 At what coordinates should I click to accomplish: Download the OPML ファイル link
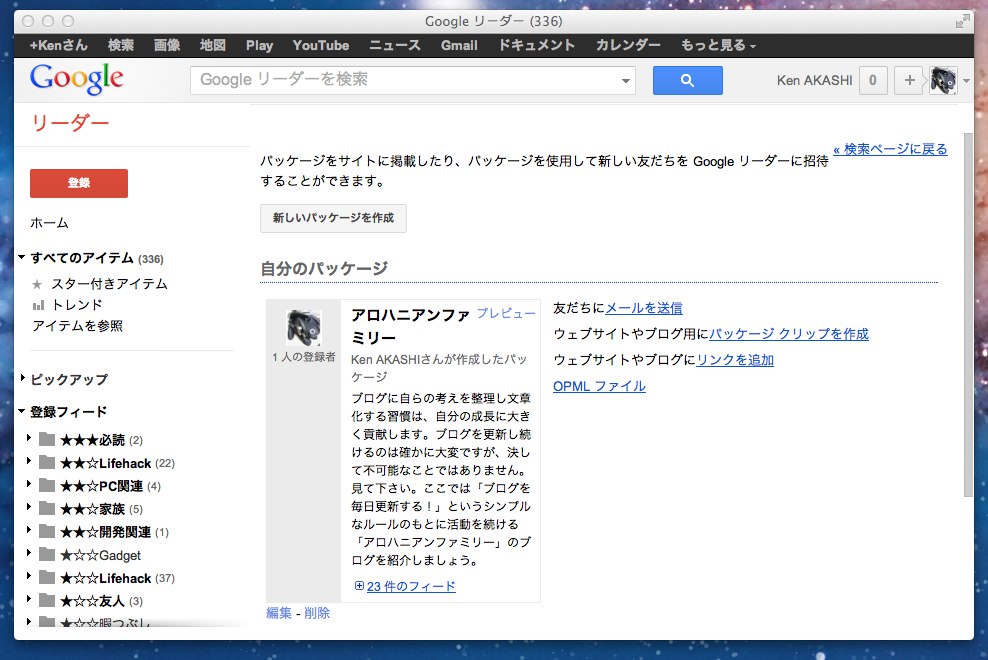coord(599,386)
